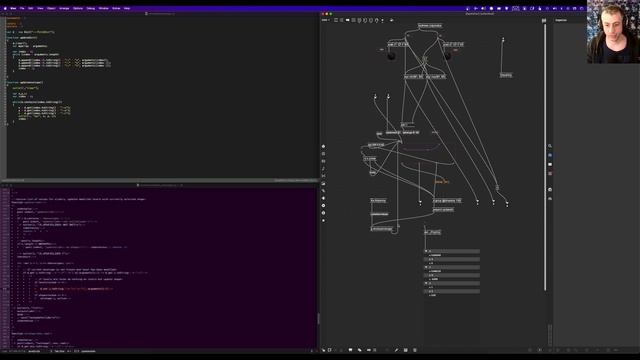The height and width of the screenshot is (360, 640).
Task: Open the Extras menu
Action: click(116, 8)
